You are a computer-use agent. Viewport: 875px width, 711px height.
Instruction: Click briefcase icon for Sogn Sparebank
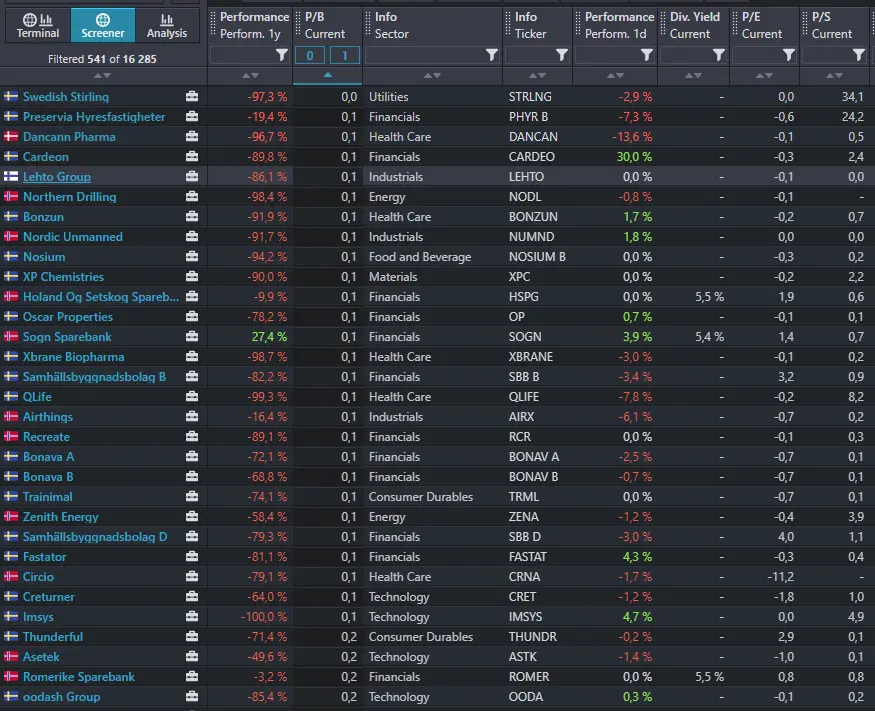click(x=192, y=337)
